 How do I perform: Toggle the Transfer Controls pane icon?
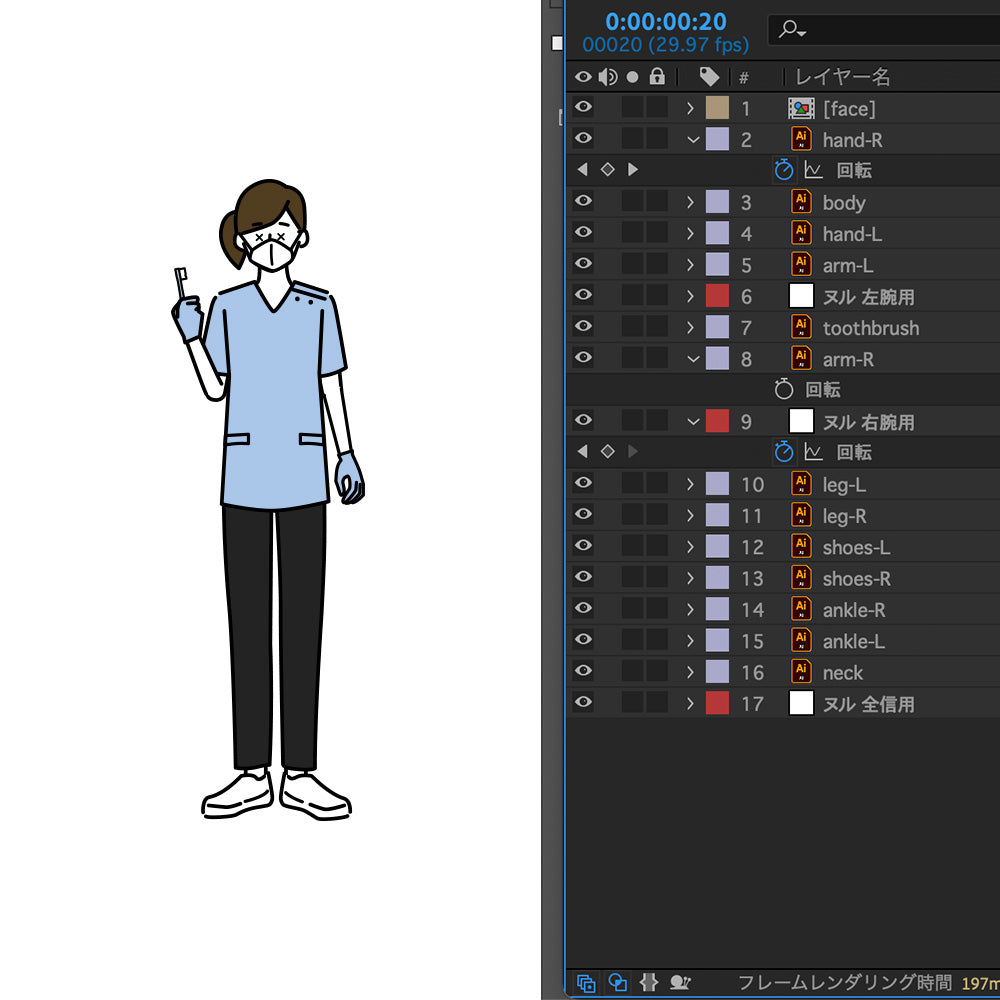pos(618,983)
